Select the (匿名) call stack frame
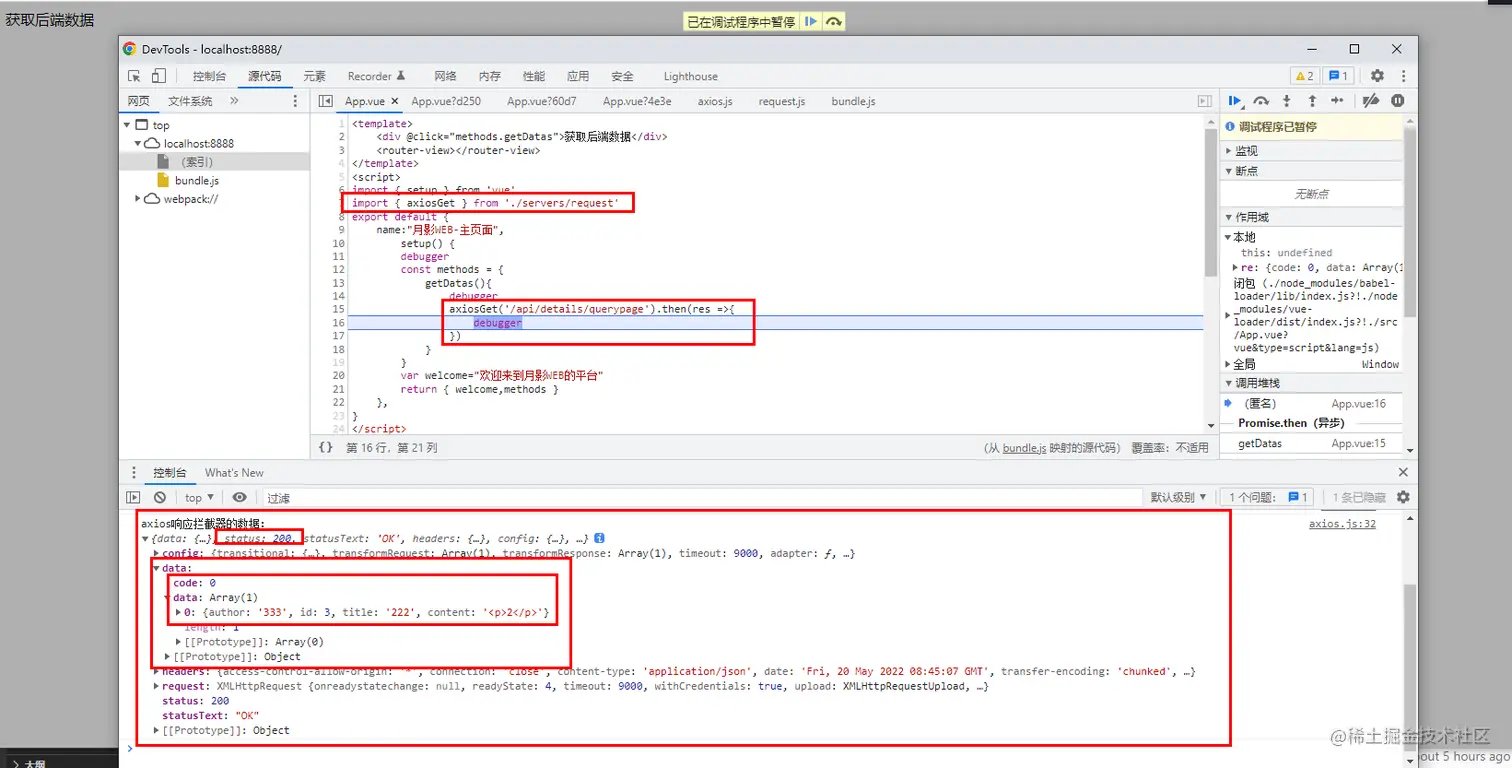1512x768 pixels. (x=1312, y=403)
